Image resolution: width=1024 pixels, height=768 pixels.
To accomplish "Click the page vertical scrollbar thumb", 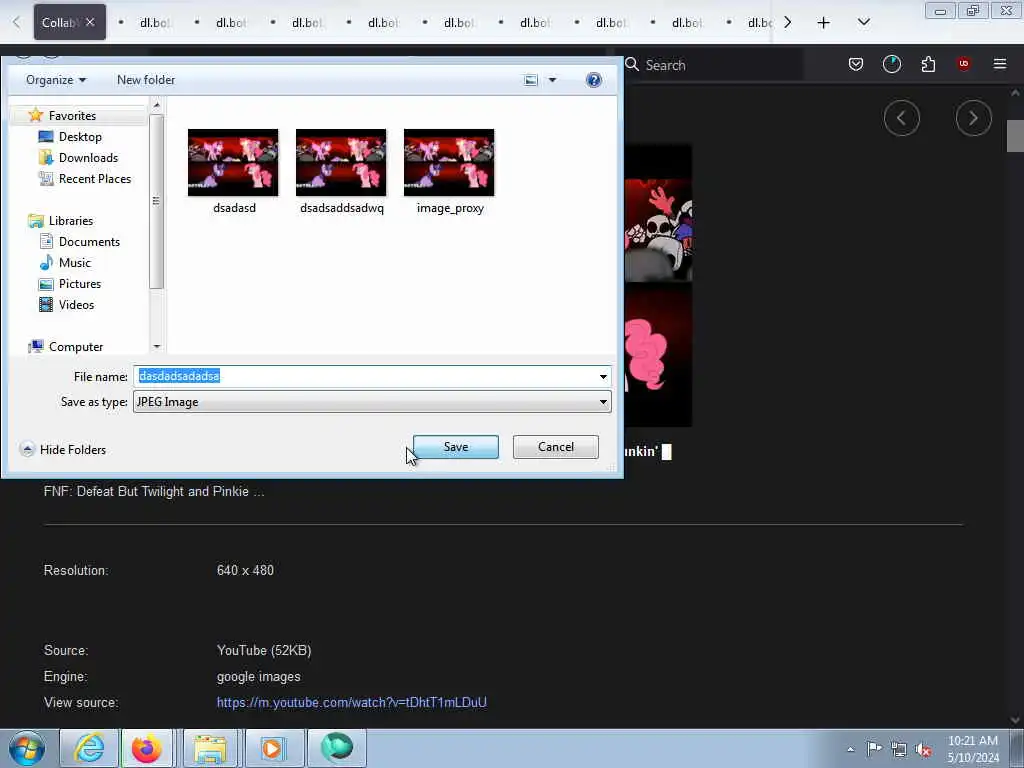I will (x=1015, y=136).
